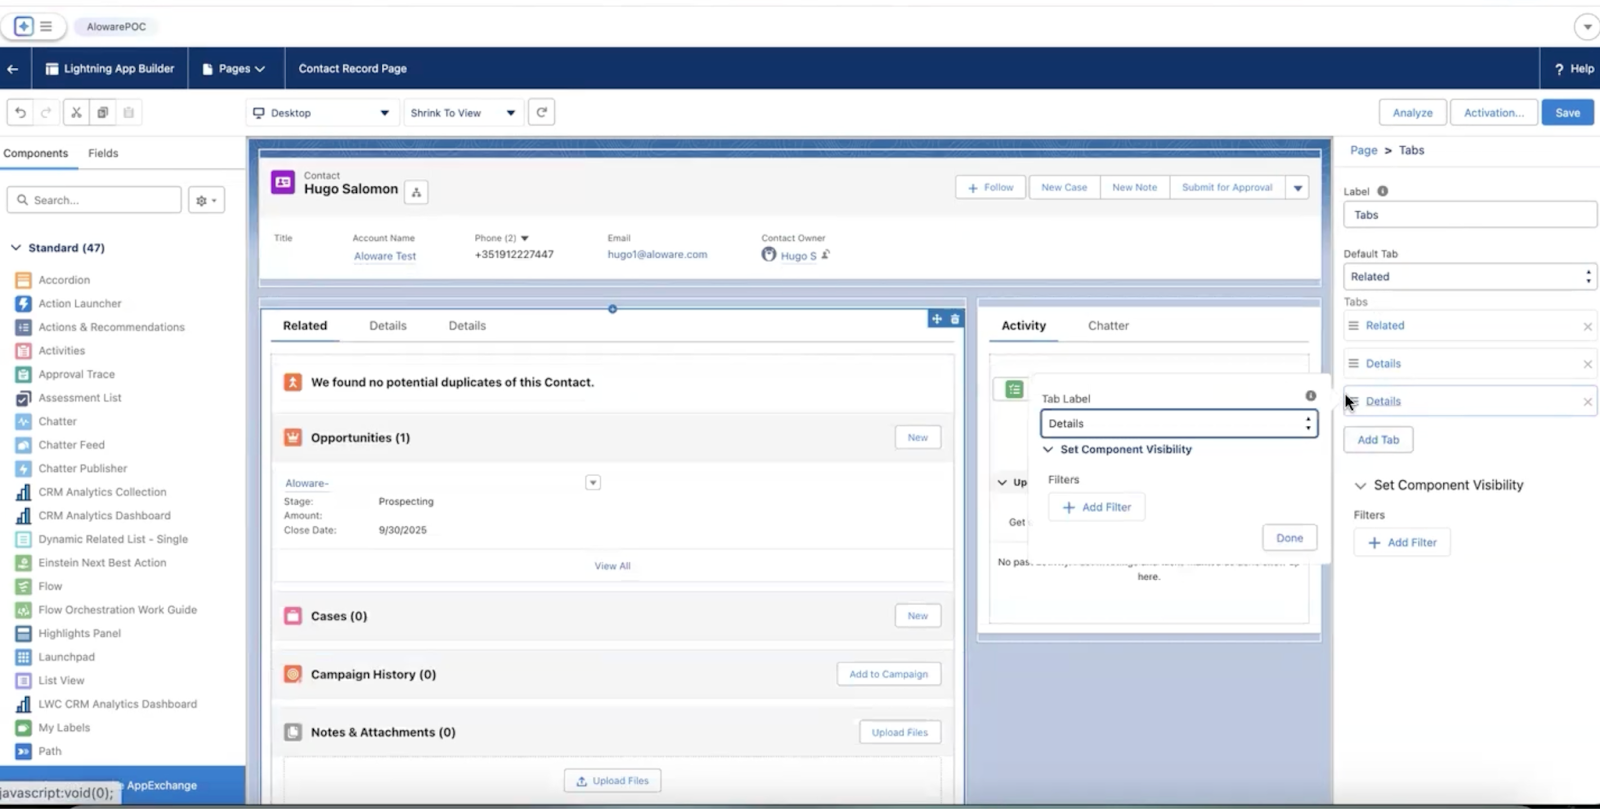Click the move icon on the Tabs component
The width and height of the screenshot is (1600, 809).
937,319
